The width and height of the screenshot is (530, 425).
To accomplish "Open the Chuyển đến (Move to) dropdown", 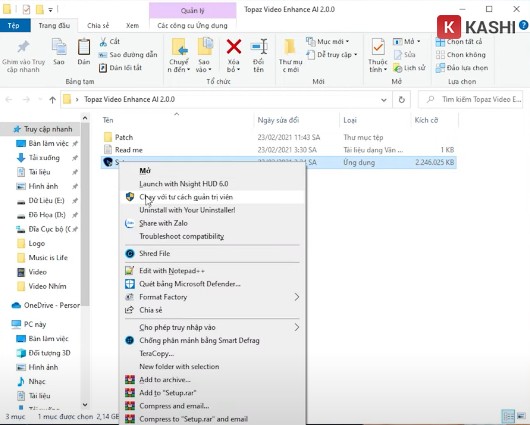I will click(x=178, y=66).
